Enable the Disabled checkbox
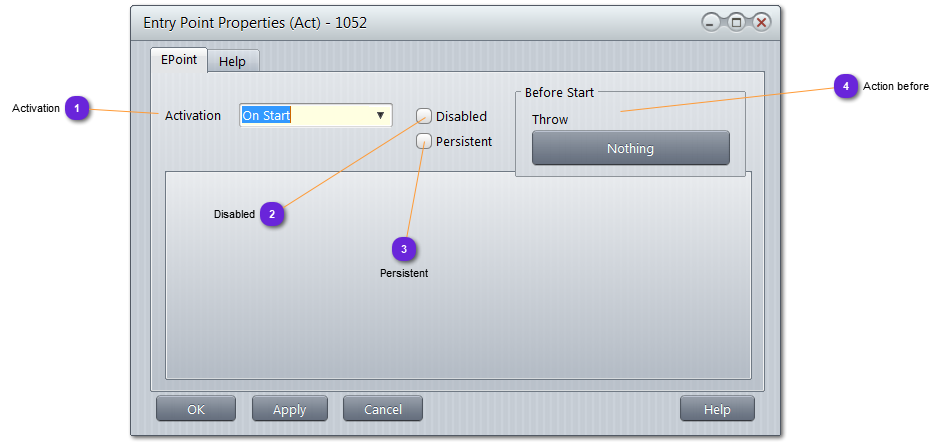Screen dimensions: 945x445 (x=425, y=116)
